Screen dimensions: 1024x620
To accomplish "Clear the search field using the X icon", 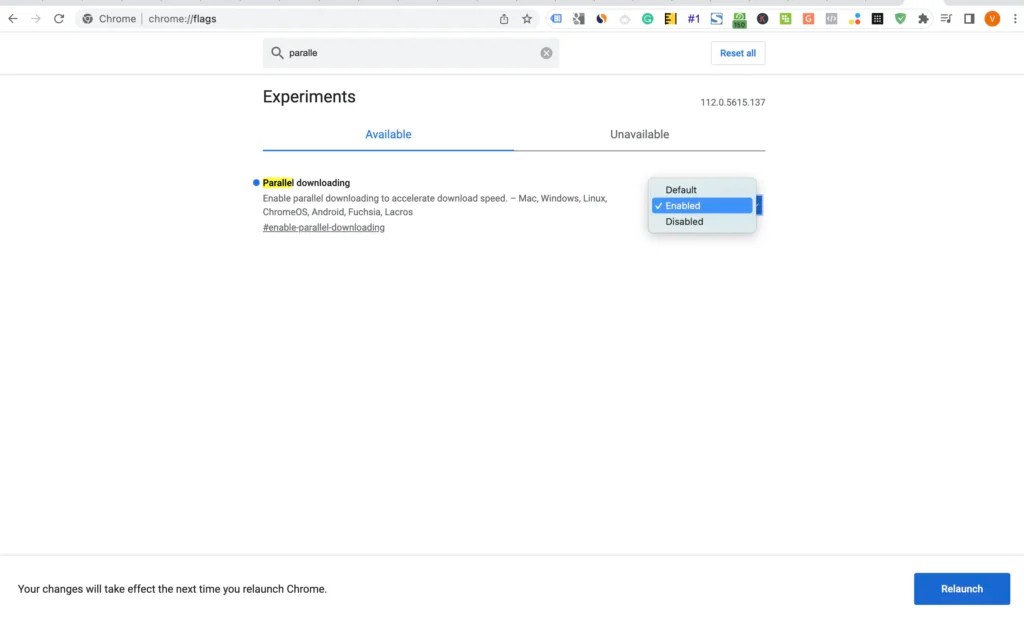I will click(x=546, y=53).
